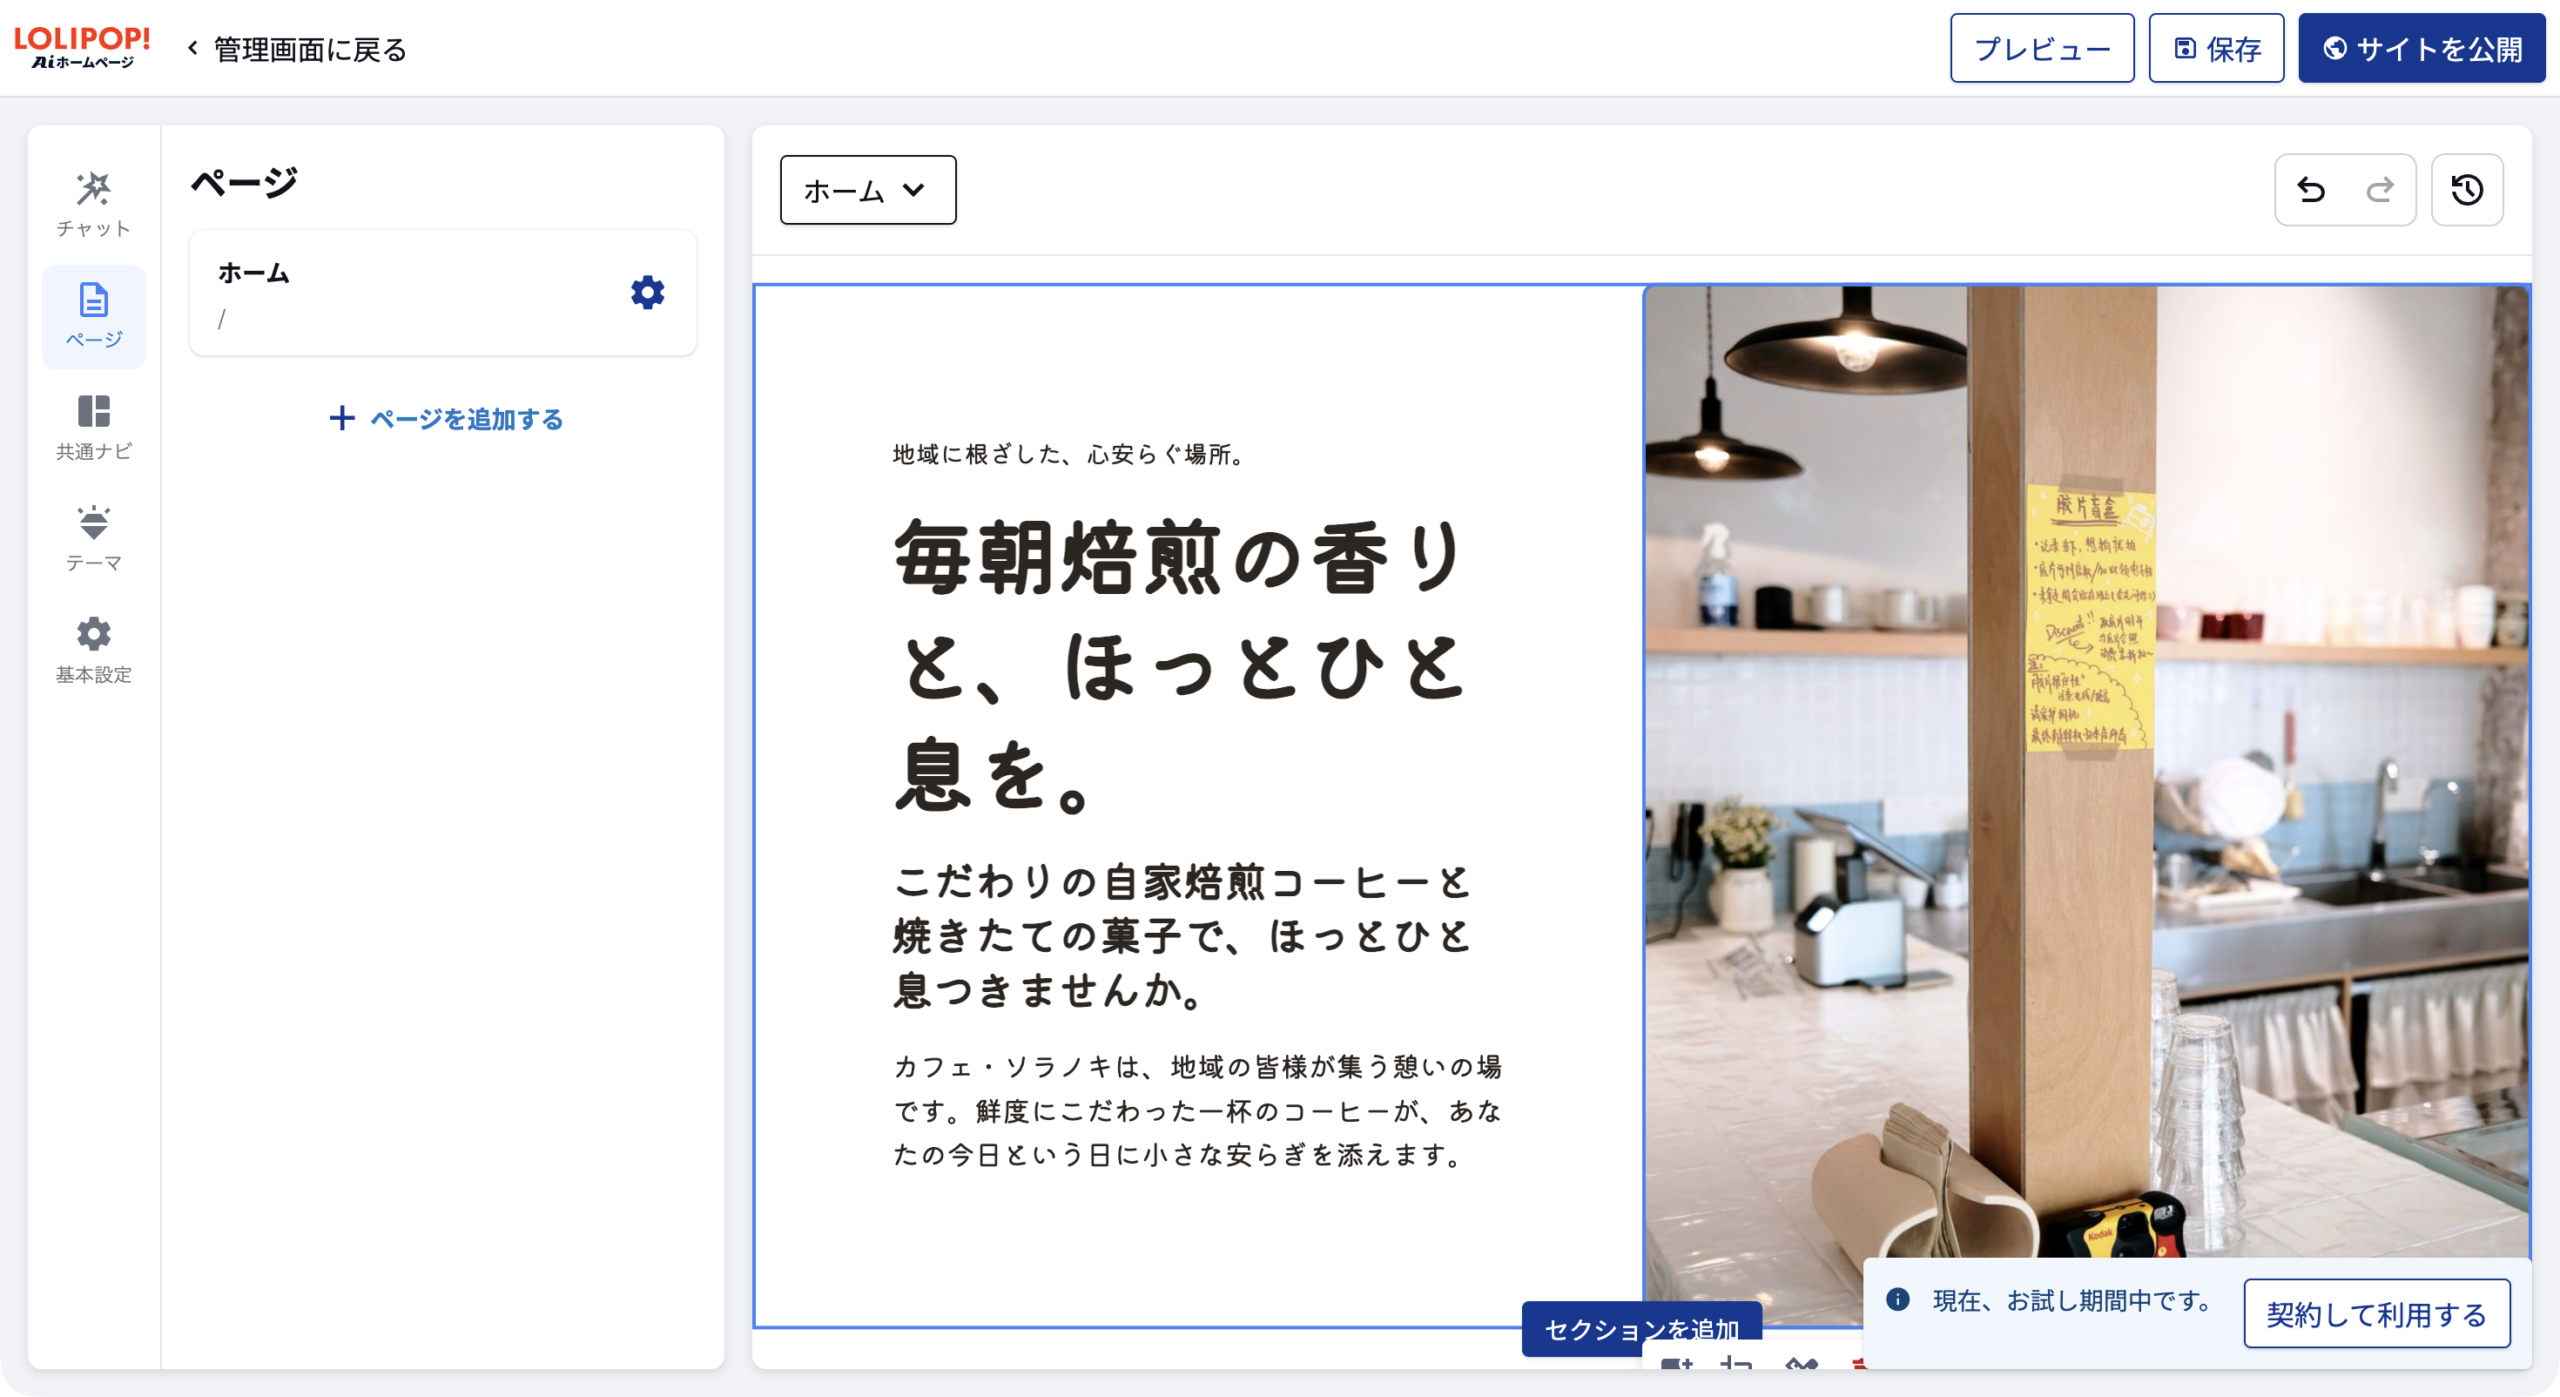Click the heading 毎朝焙煎の香りと、ほっとひと息を。
2560x1397 pixels.
click(x=1180, y=665)
